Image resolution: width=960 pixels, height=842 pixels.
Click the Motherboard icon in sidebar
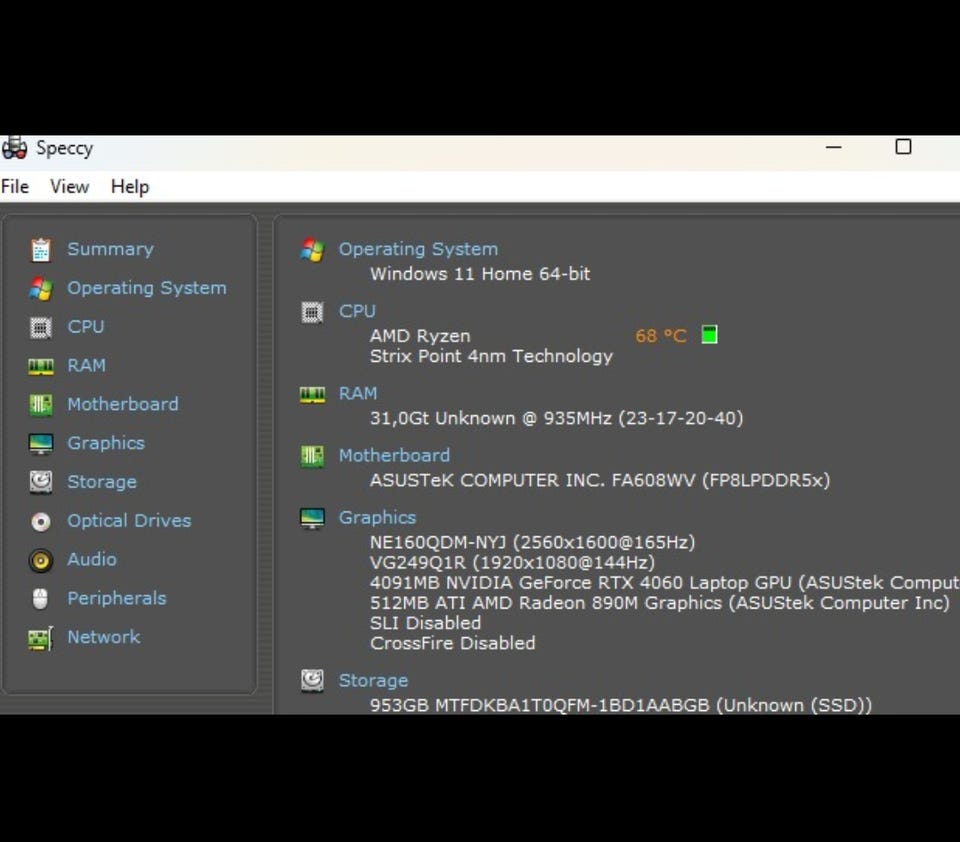(x=41, y=405)
